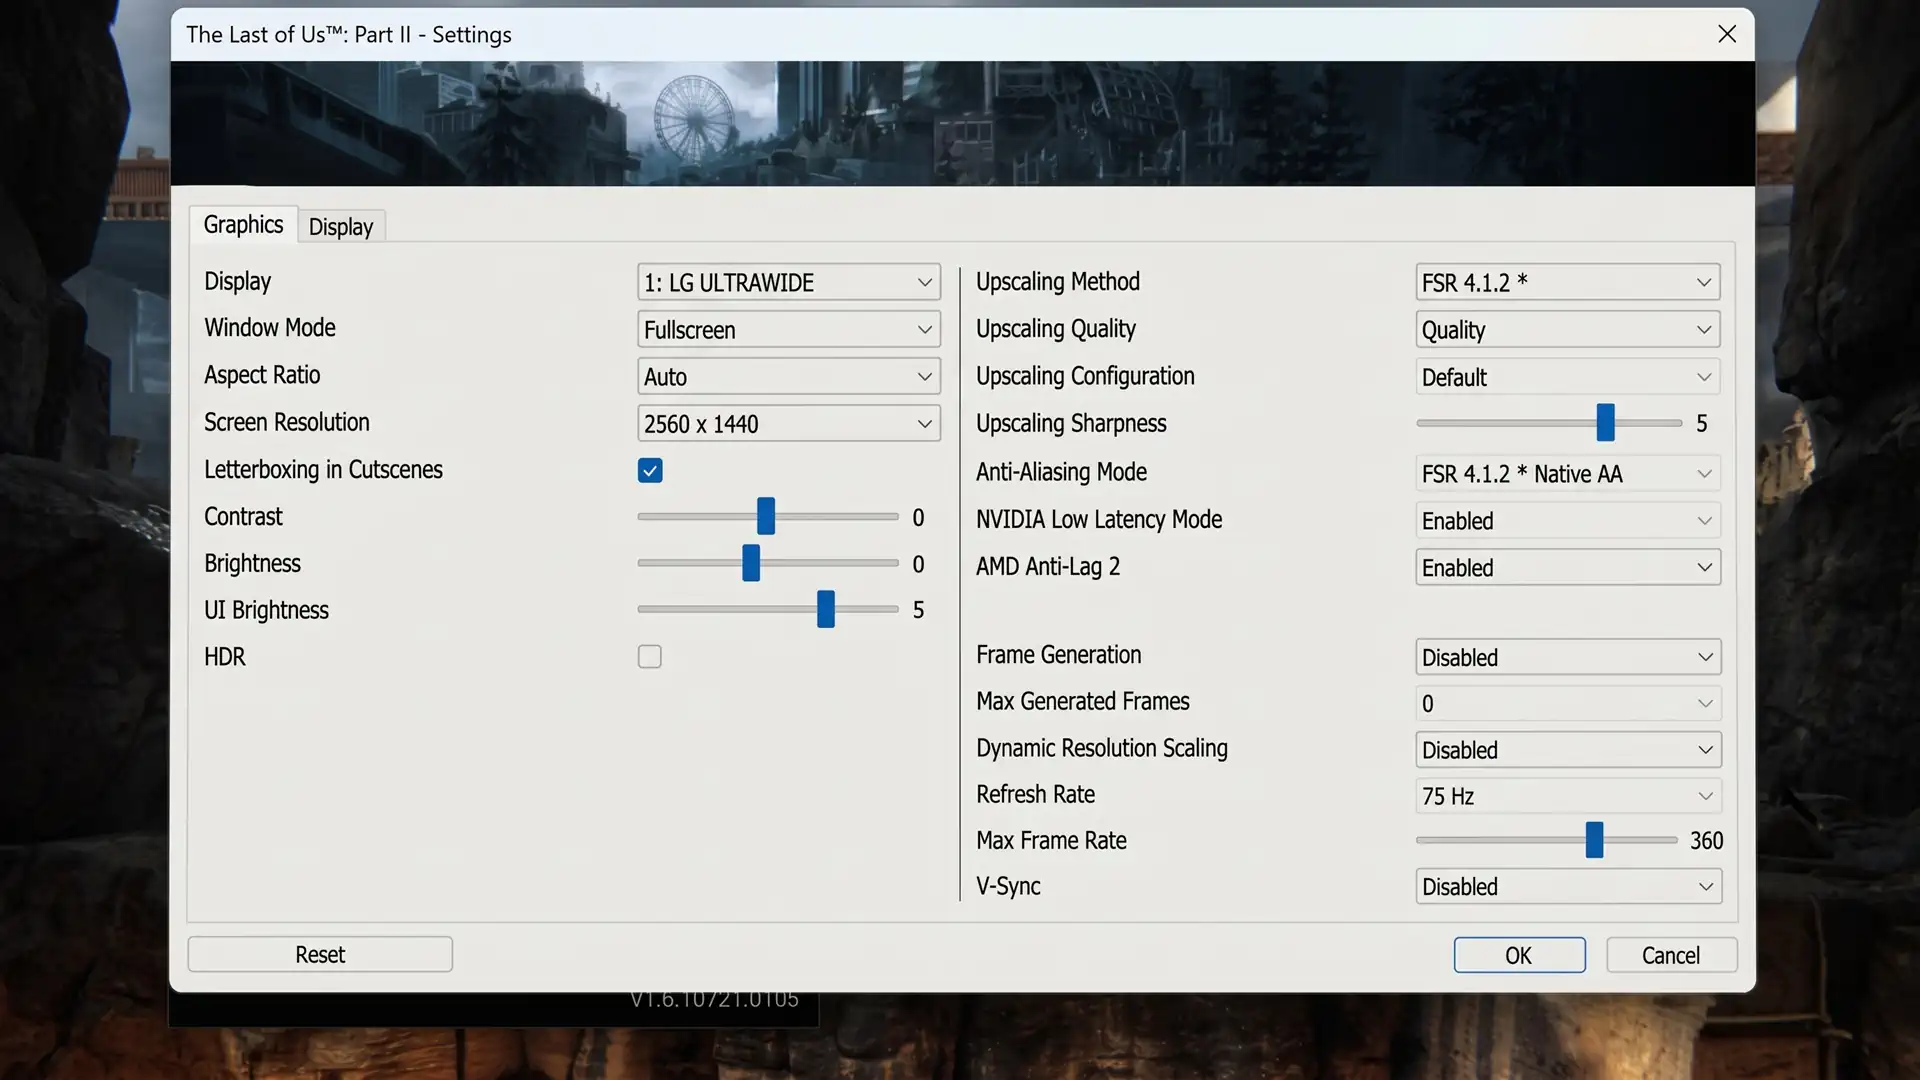Image resolution: width=1920 pixels, height=1080 pixels.
Task: Open the Window Mode dropdown
Action: [788, 330]
